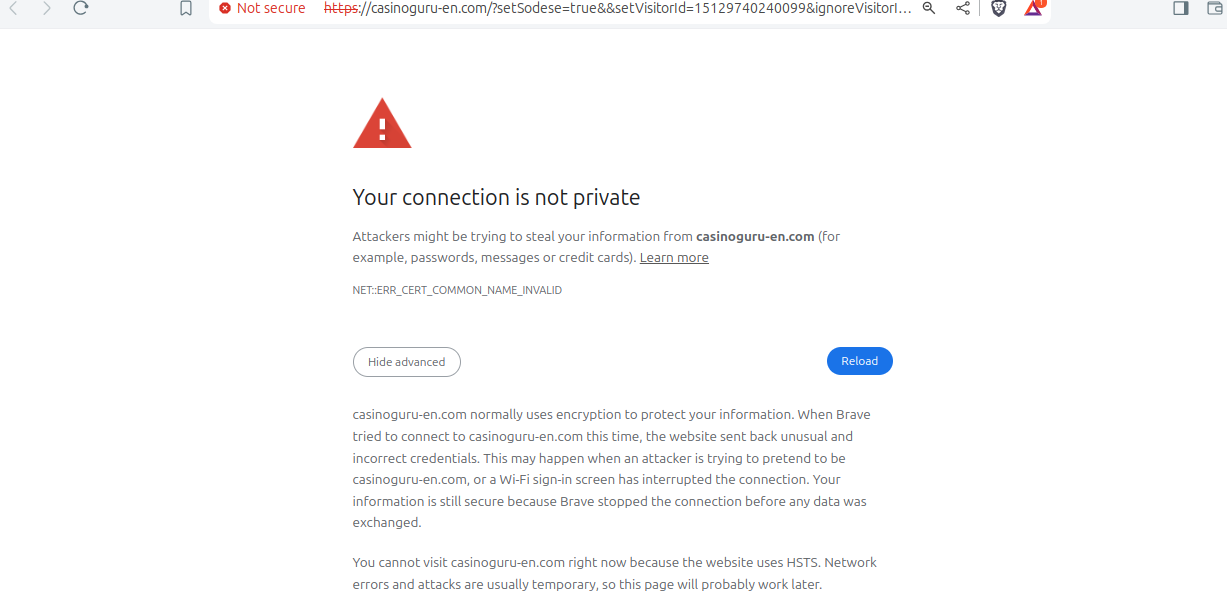
Task: Open the Brave Rewards triangle icon
Action: click(x=1033, y=8)
